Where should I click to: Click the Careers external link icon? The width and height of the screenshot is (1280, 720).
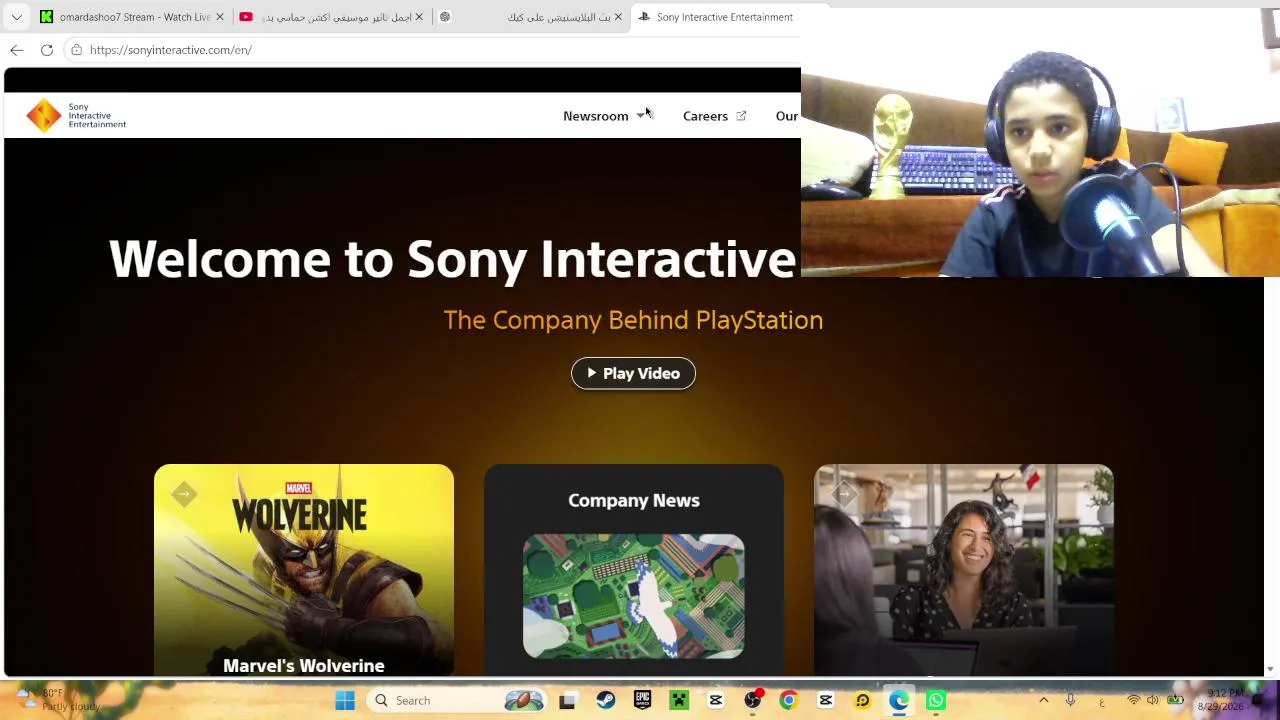(741, 116)
